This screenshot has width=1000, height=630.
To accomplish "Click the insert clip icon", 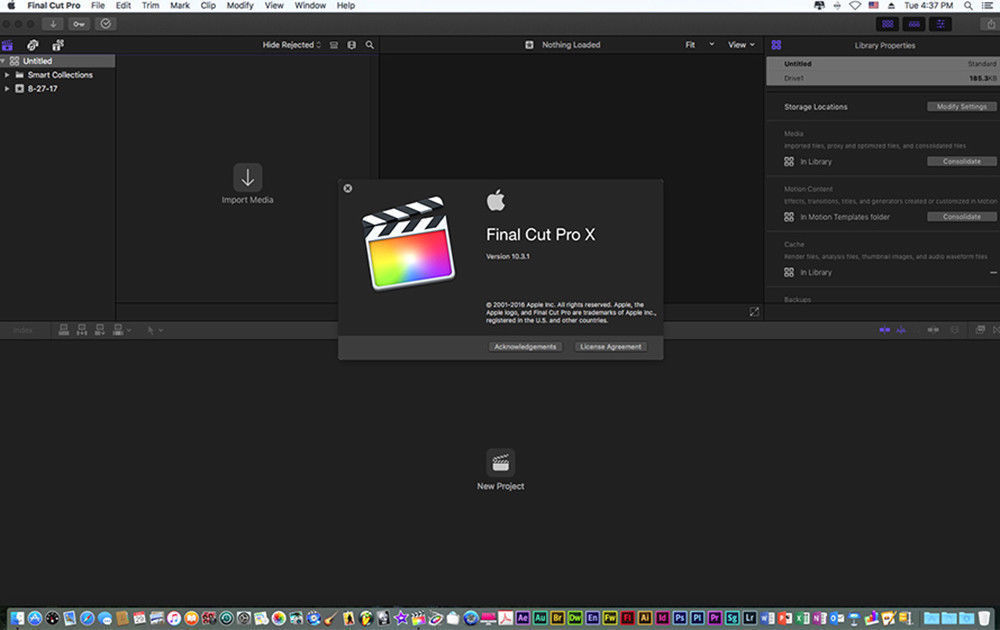I will tap(82, 330).
